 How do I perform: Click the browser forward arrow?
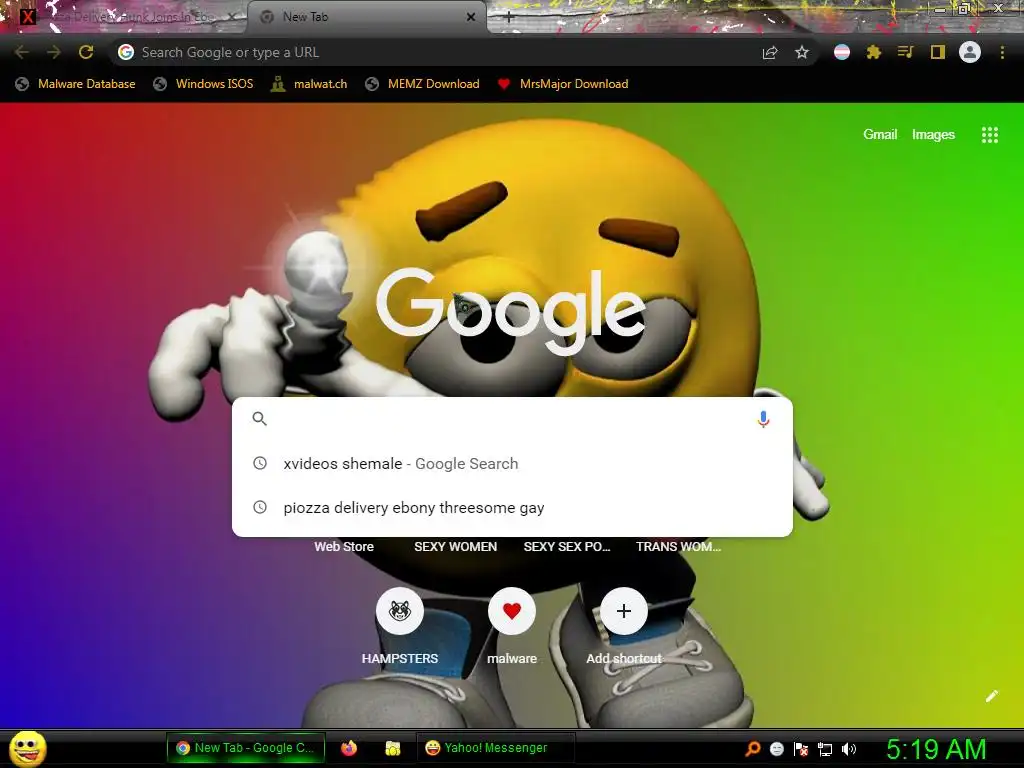click(54, 52)
